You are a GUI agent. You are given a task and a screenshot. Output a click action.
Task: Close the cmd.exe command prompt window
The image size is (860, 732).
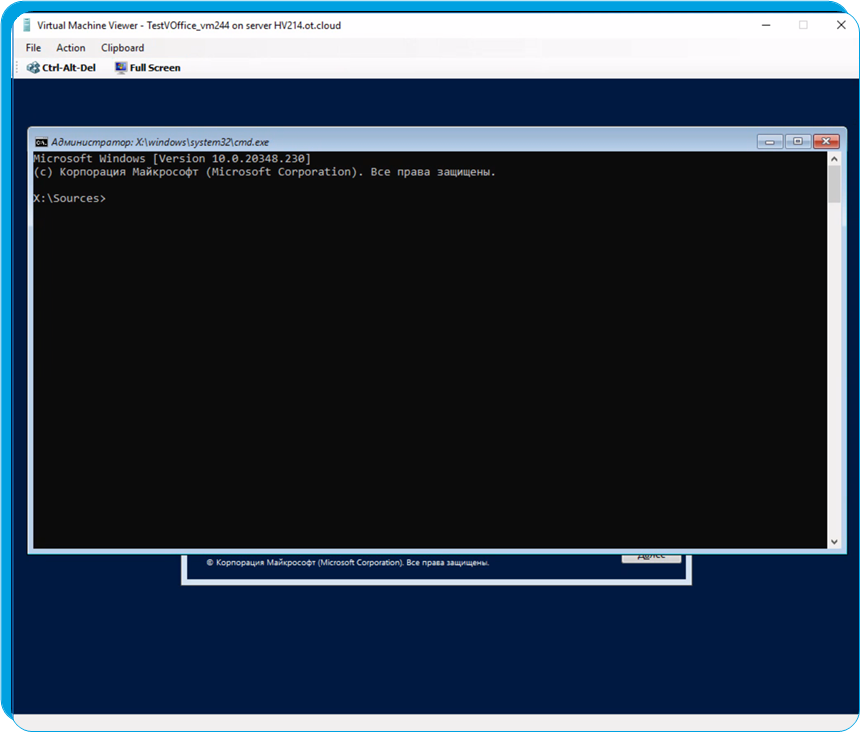tap(826, 141)
